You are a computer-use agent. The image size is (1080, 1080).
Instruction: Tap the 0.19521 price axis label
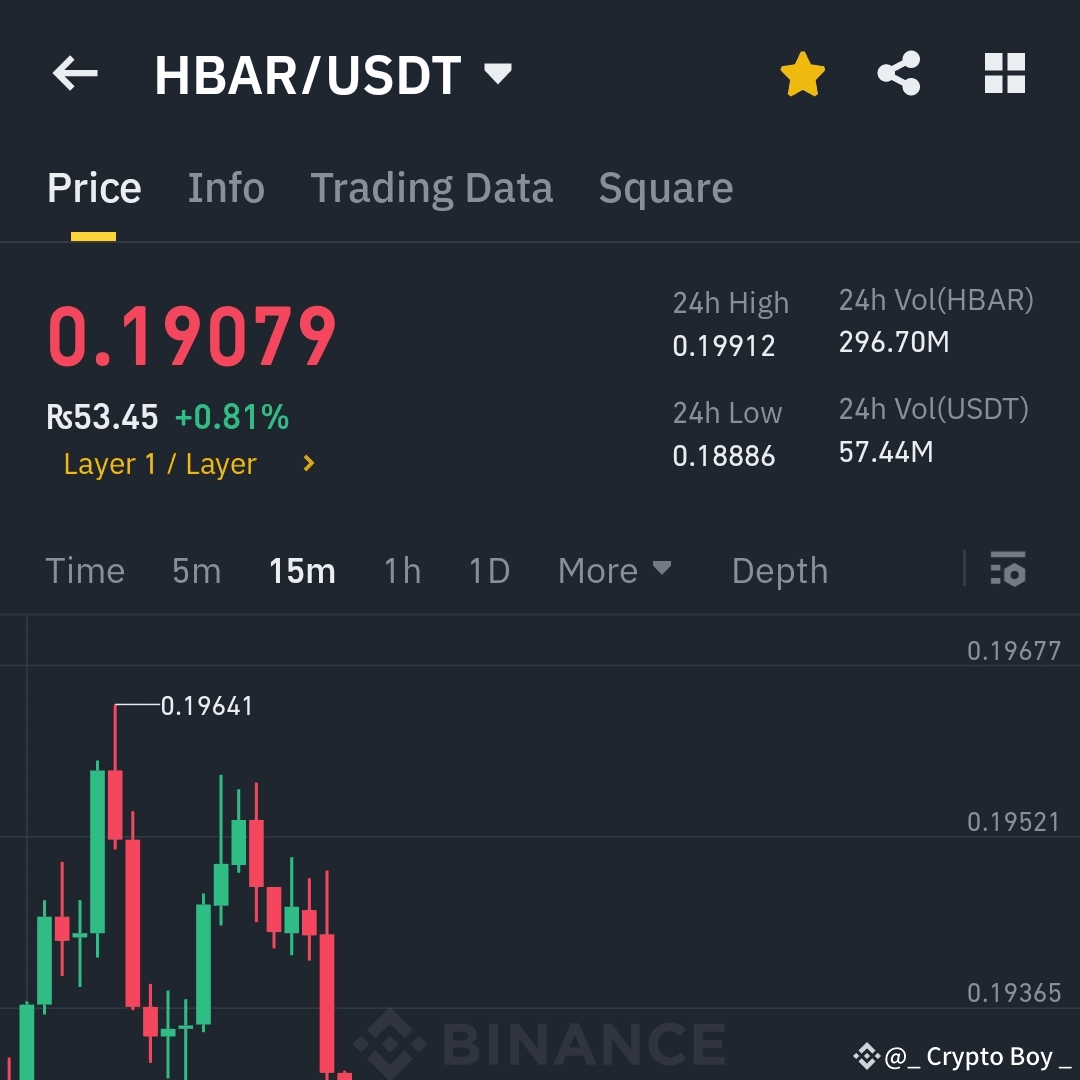click(x=1014, y=822)
